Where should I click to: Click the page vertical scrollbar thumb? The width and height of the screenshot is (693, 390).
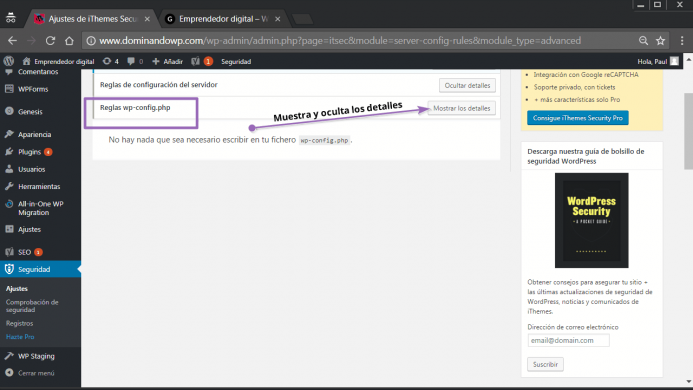click(689, 131)
